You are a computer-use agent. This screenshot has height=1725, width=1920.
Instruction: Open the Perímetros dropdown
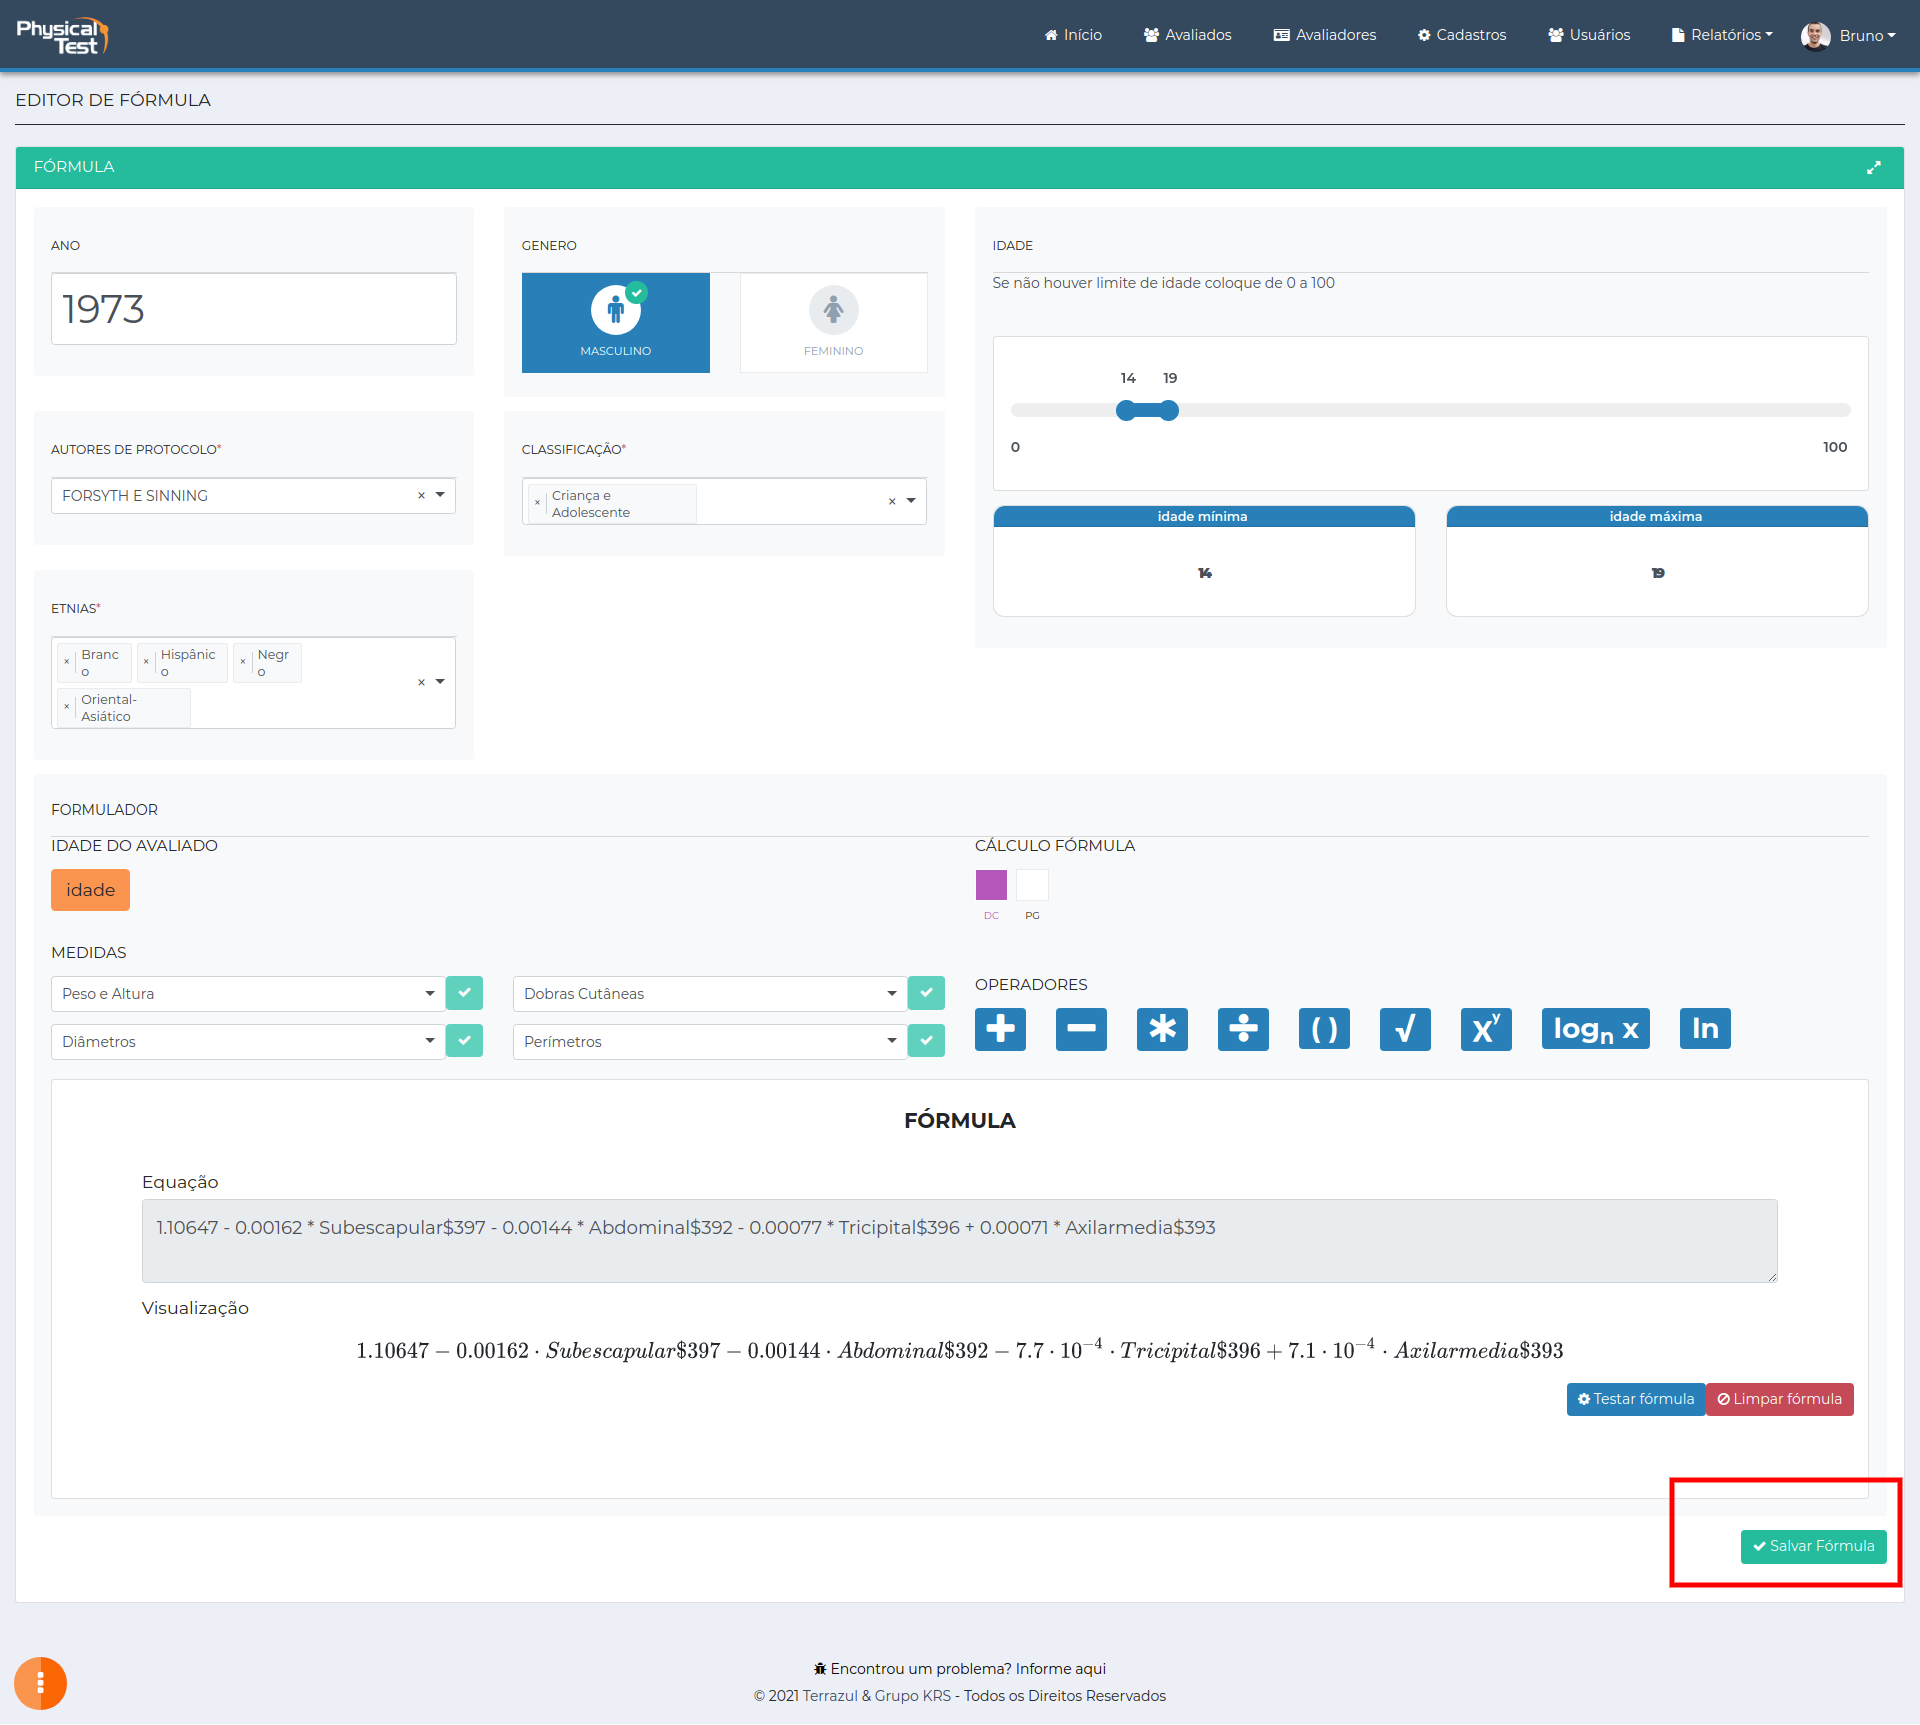tap(709, 1042)
